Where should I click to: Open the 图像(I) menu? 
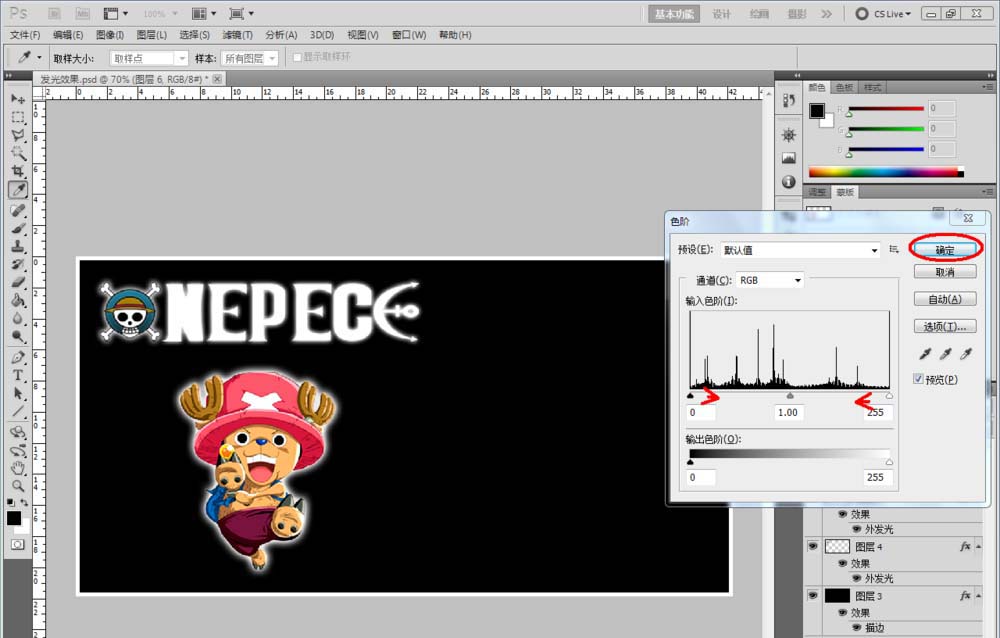pos(110,35)
